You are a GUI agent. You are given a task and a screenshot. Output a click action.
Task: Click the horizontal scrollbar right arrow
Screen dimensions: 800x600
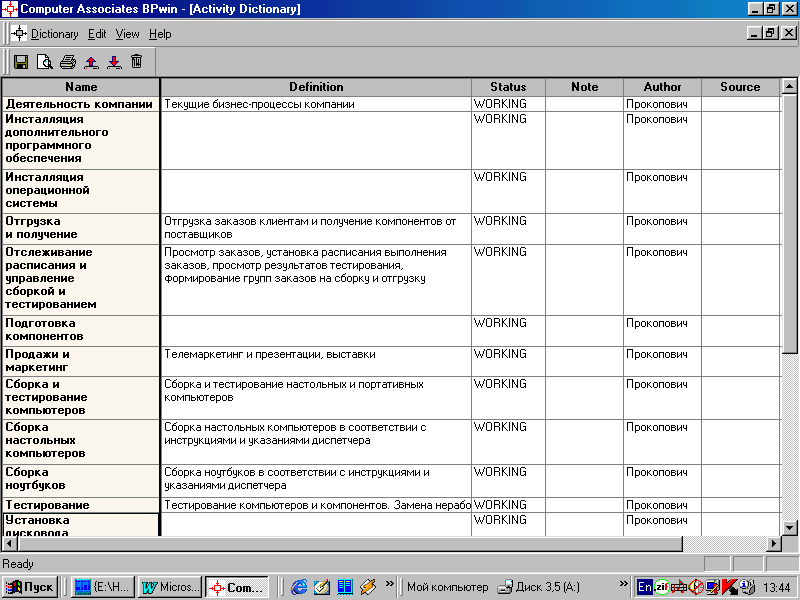click(774, 544)
